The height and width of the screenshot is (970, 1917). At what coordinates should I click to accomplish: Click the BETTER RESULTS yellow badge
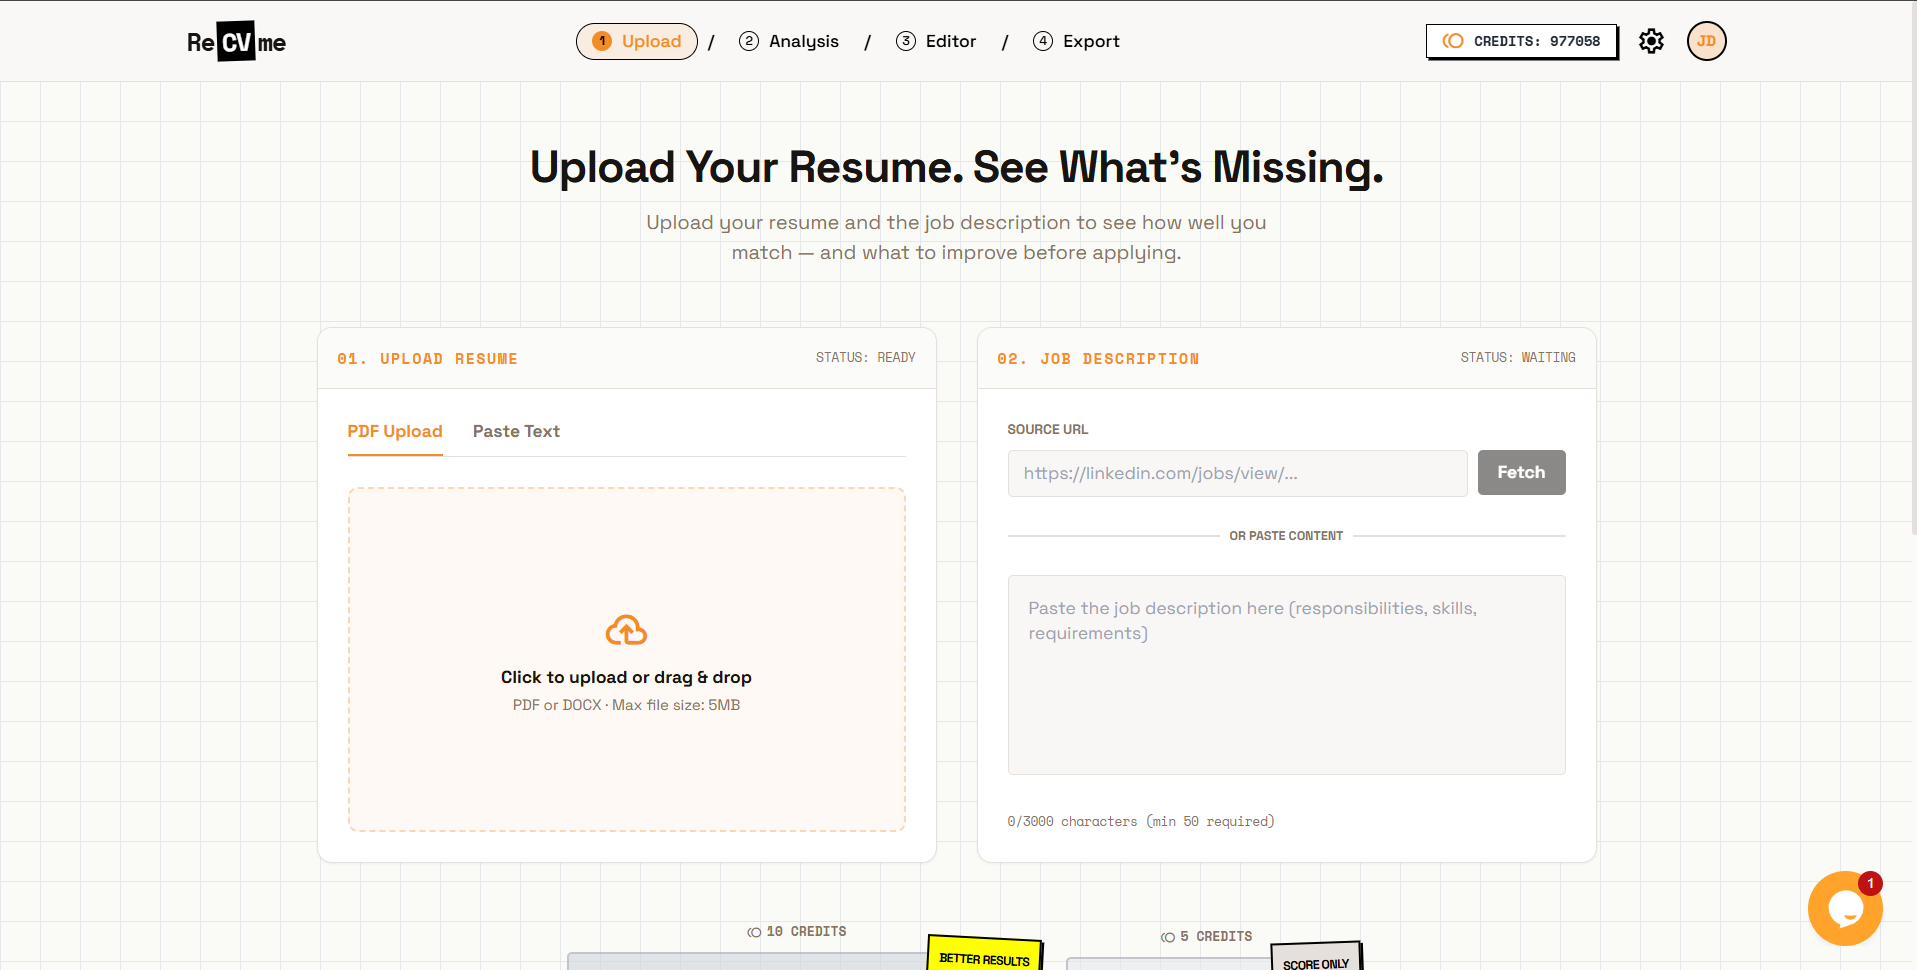[985, 953]
